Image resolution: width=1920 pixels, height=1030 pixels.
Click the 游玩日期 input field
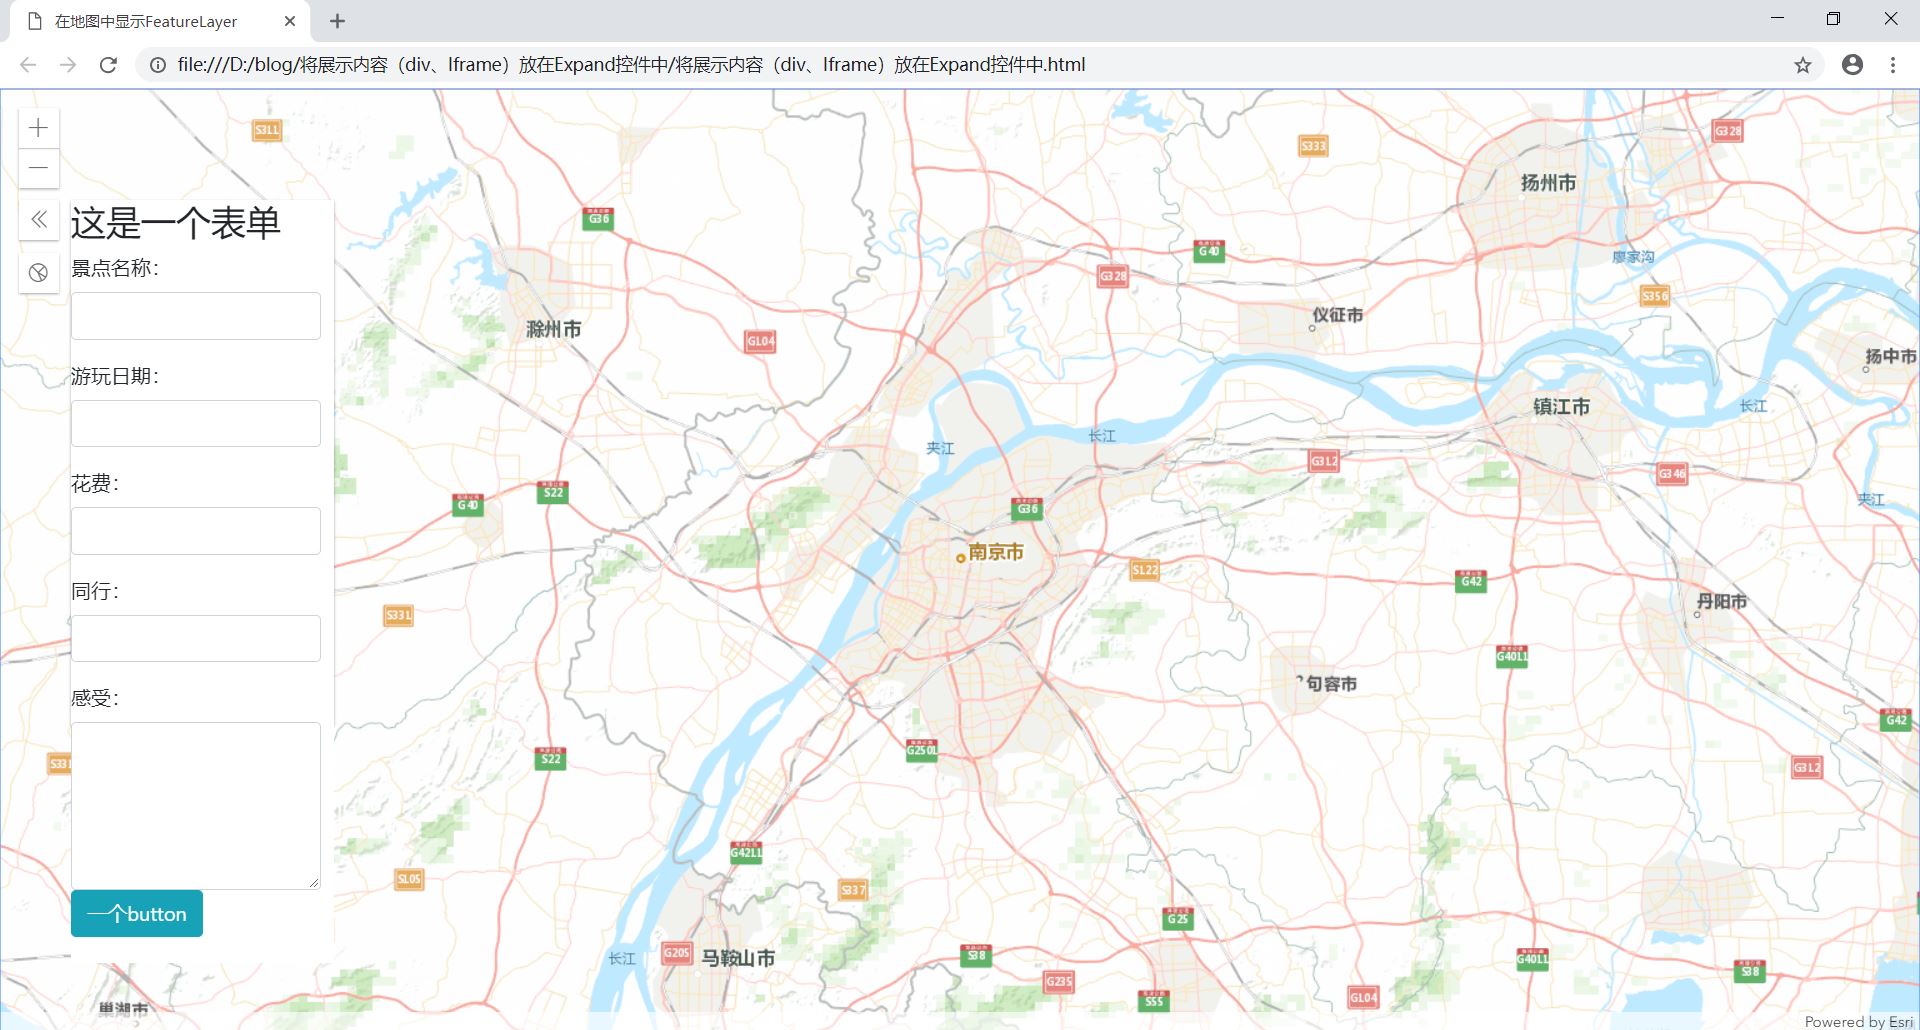point(196,423)
